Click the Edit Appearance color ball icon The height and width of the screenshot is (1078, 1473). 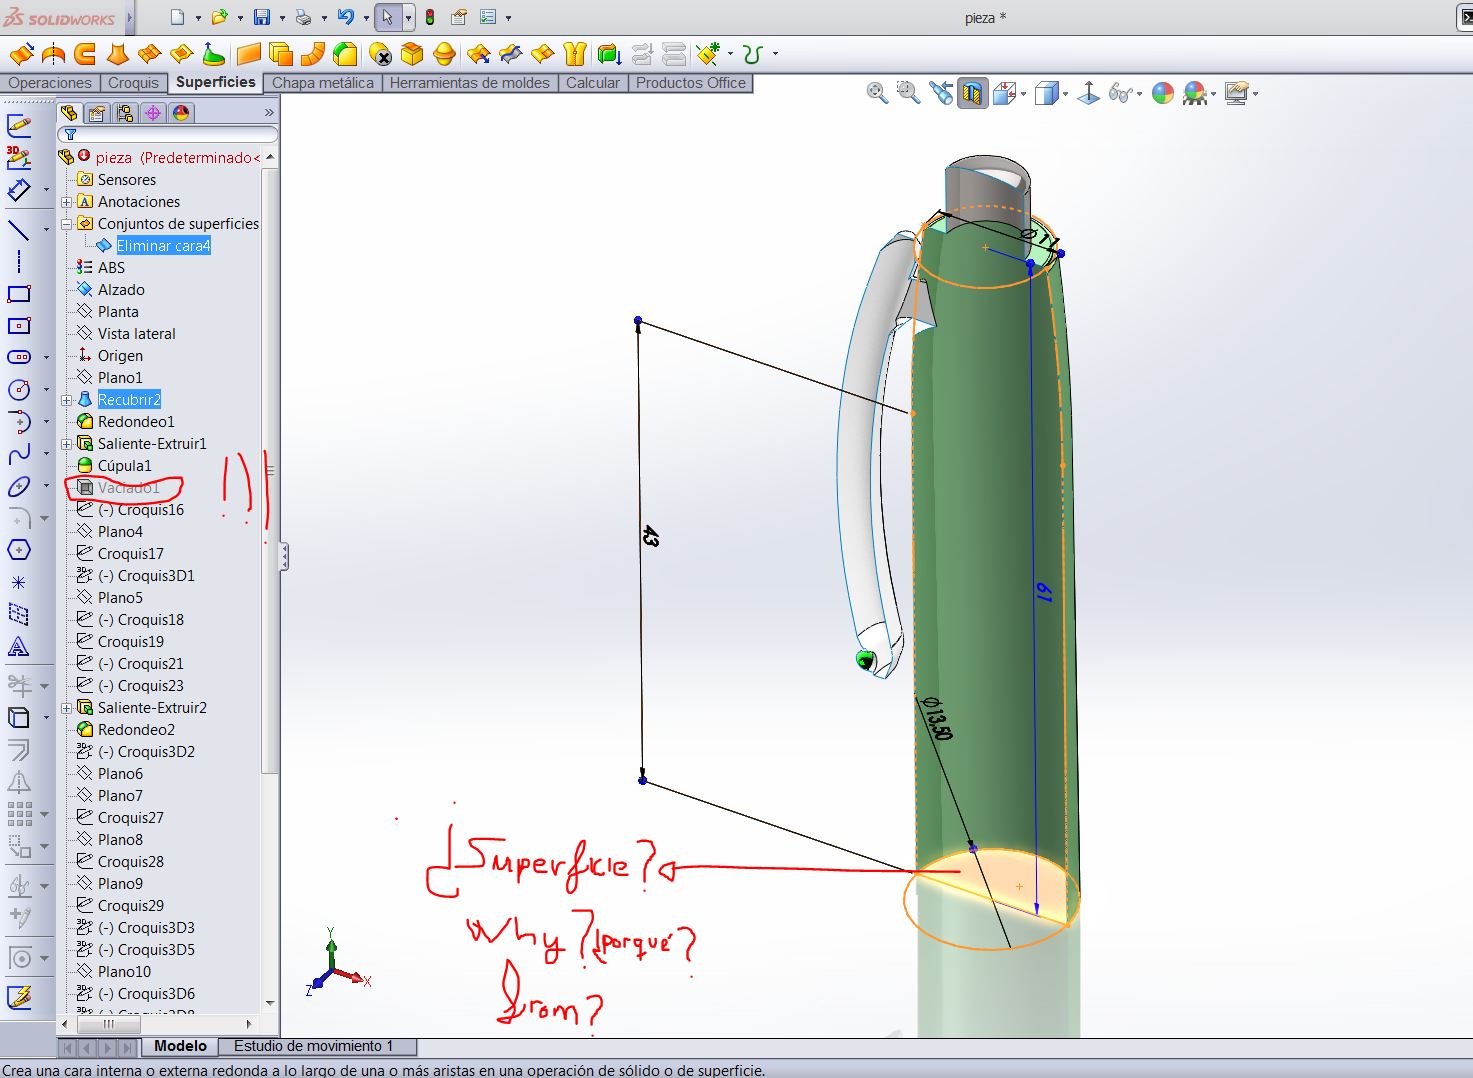(x=1162, y=93)
